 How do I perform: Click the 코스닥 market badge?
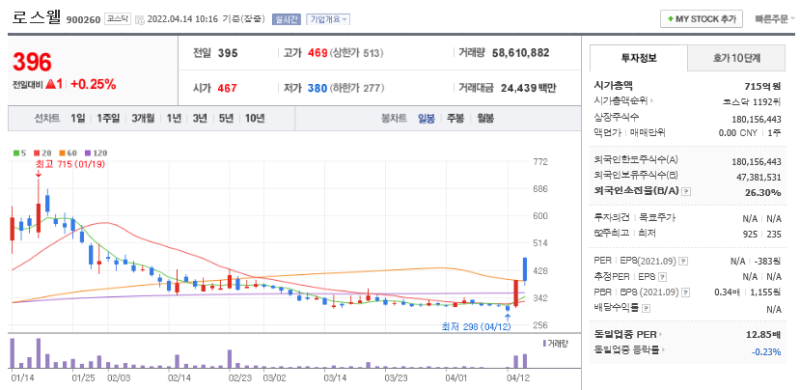[x=118, y=19]
